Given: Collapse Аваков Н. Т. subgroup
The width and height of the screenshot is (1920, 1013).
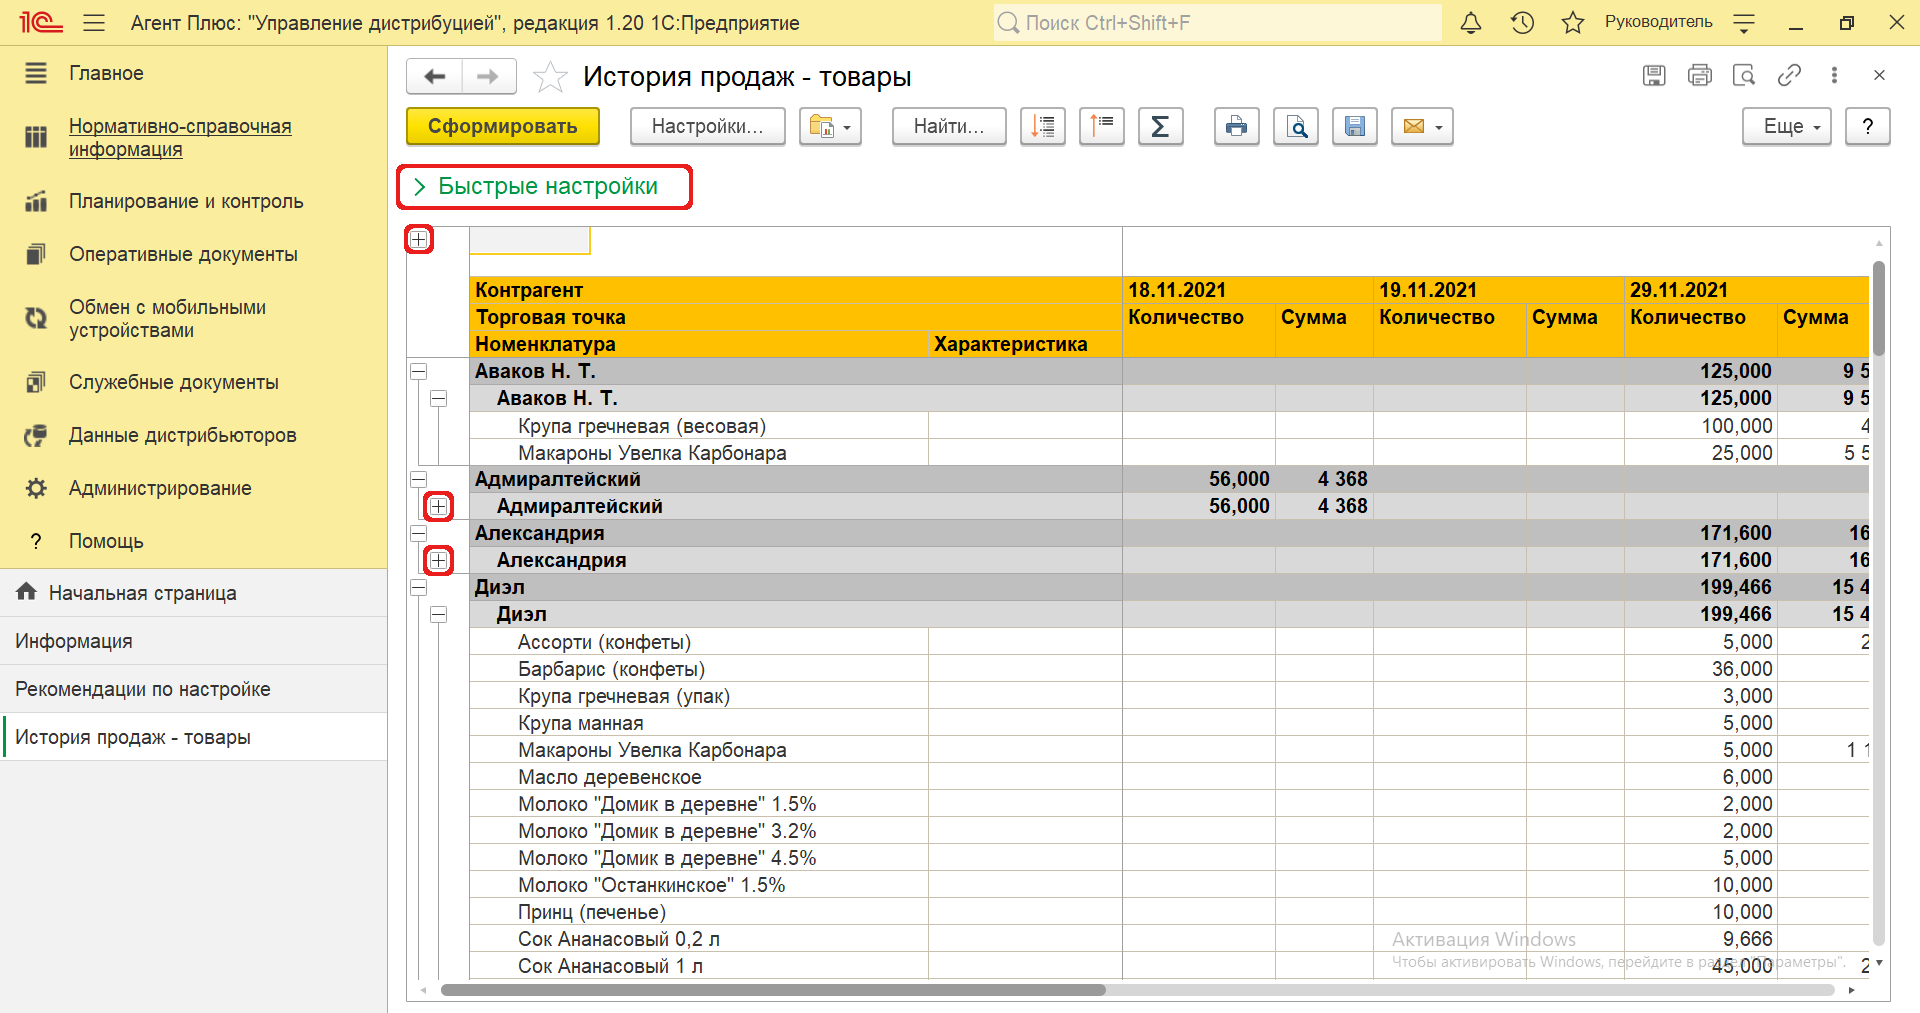Looking at the screenshot, I should [438, 398].
